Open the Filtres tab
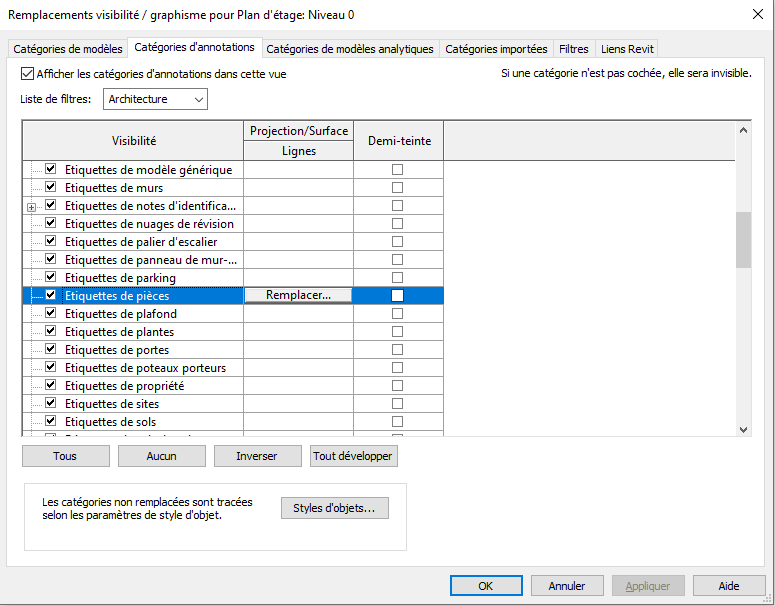Image resolution: width=775 pixels, height=606 pixels. (x=574, y=49)
